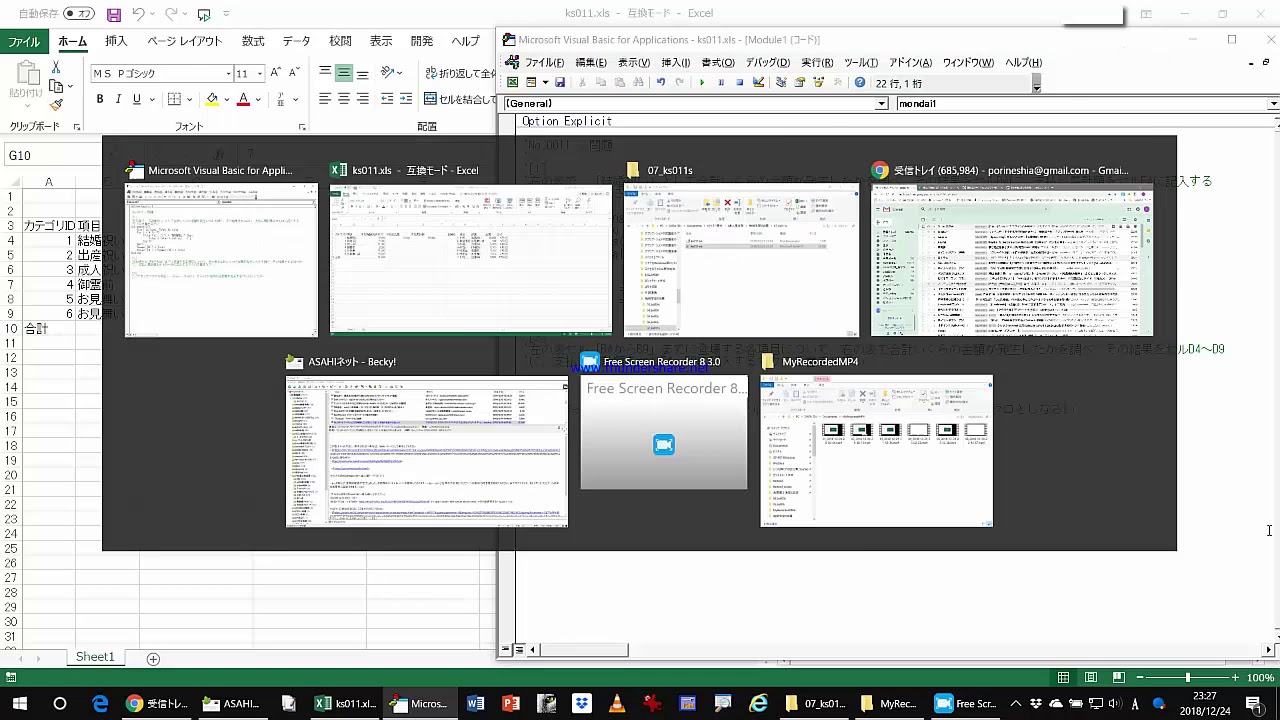The width and height of the screenshot is (1280, 720).
Task: Click the VBA help question mark icon
Action: [859, 83]
